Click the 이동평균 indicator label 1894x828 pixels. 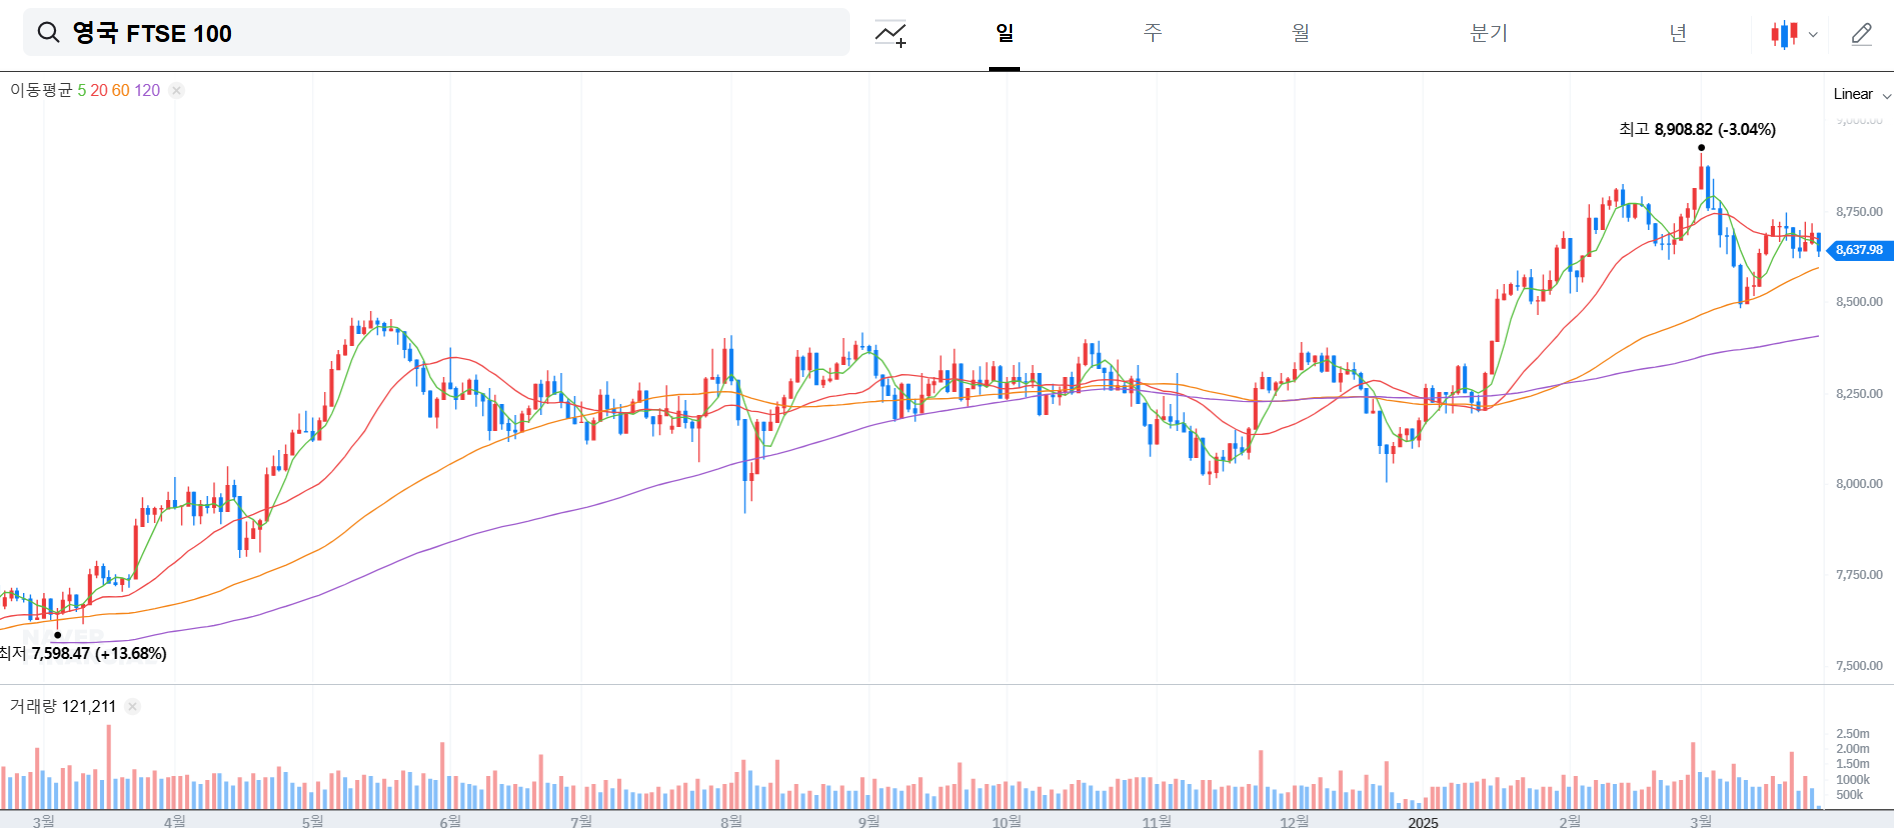click(x=41, y=90)
